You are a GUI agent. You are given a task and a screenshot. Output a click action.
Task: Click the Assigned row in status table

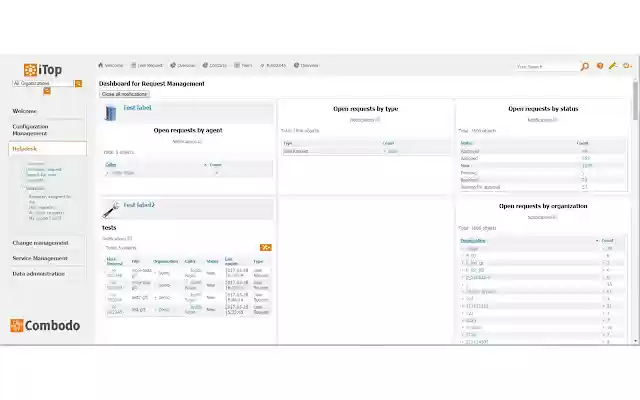pyautogui.click(x=542, y=158)
